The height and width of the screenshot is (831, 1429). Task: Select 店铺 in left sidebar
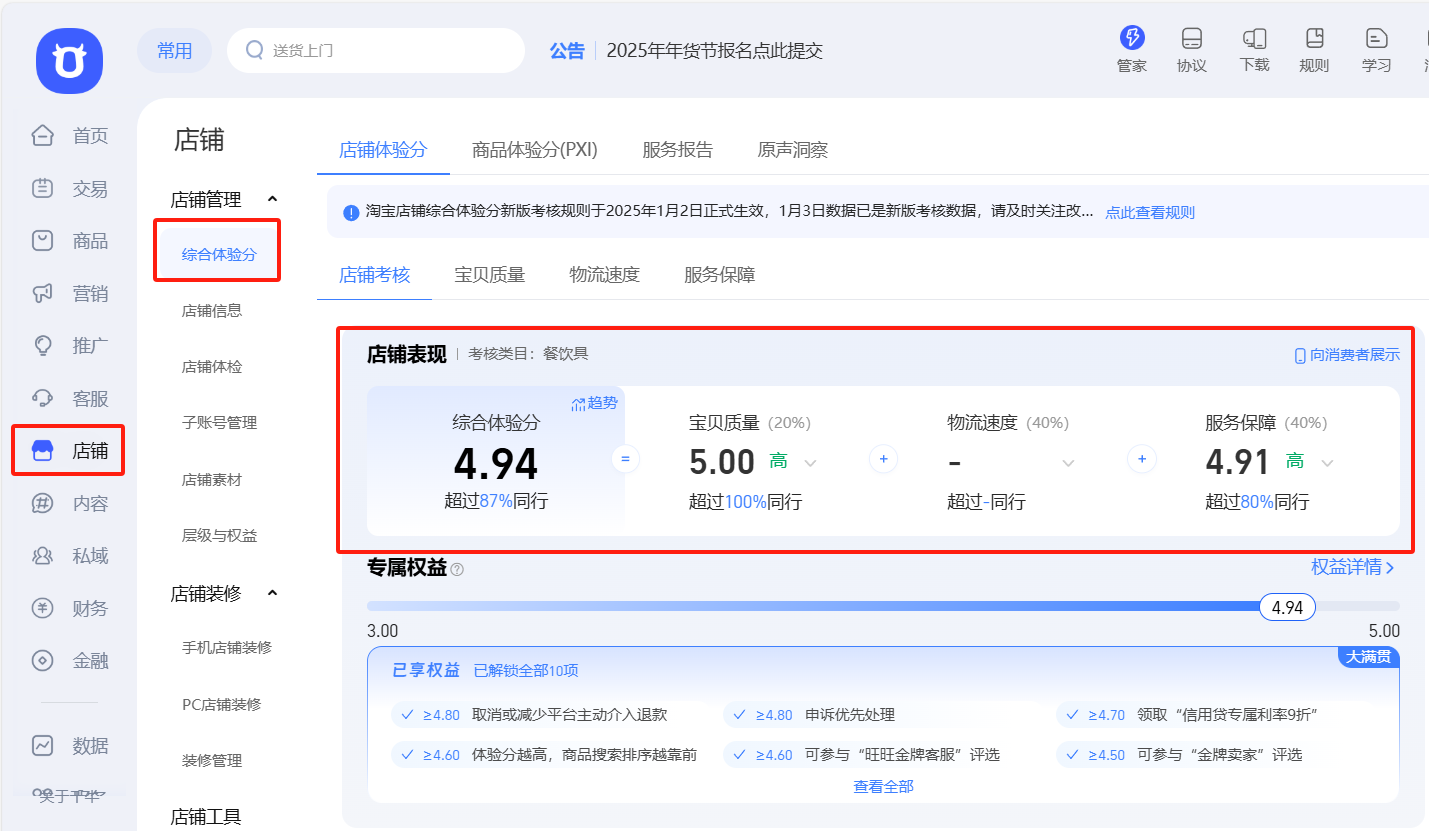(x=68, y=450)
